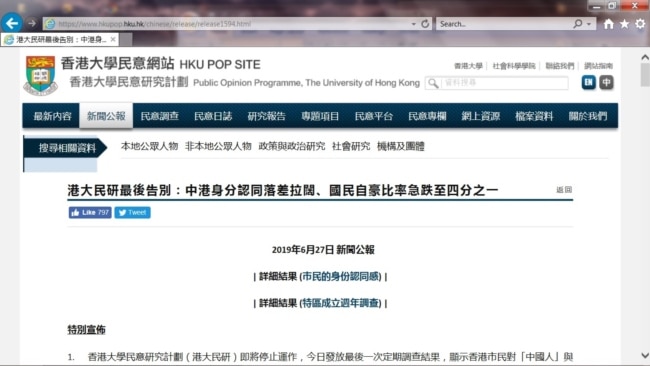Open 最新內容 menu item
650x366 pixels.
point(52,116)
